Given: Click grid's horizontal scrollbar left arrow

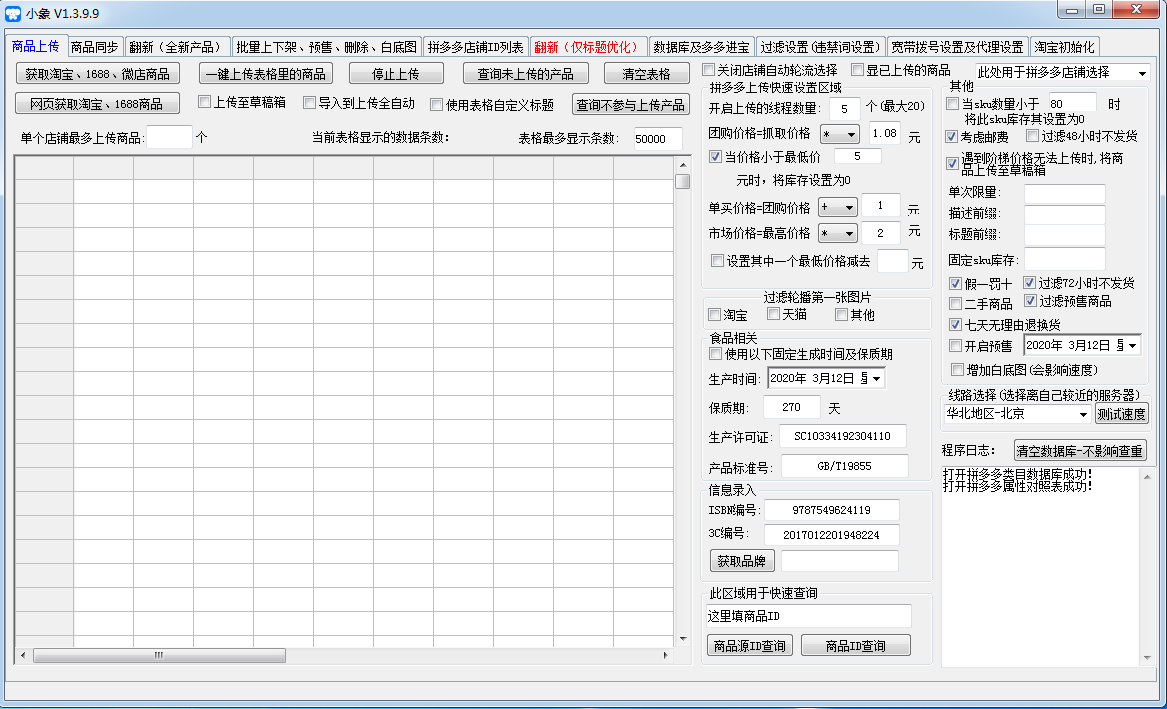Looking at the screenshot, I should pyautogui.click(x=24, y=655).
